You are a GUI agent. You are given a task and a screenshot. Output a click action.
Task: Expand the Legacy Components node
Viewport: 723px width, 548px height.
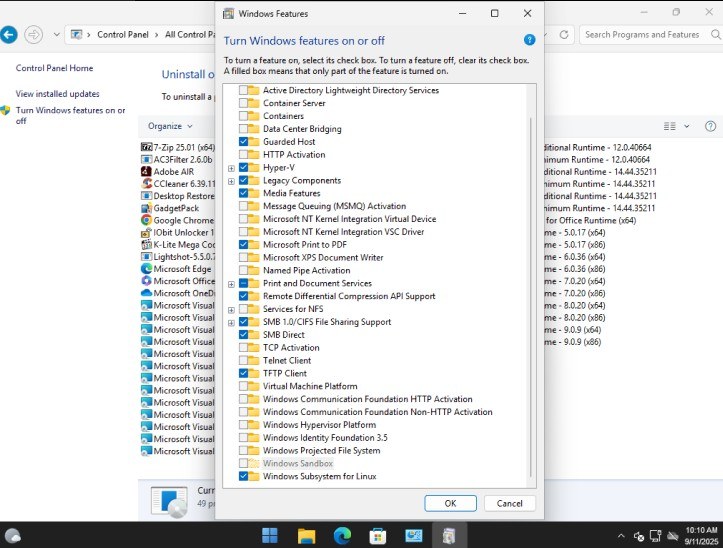point(231,181)
